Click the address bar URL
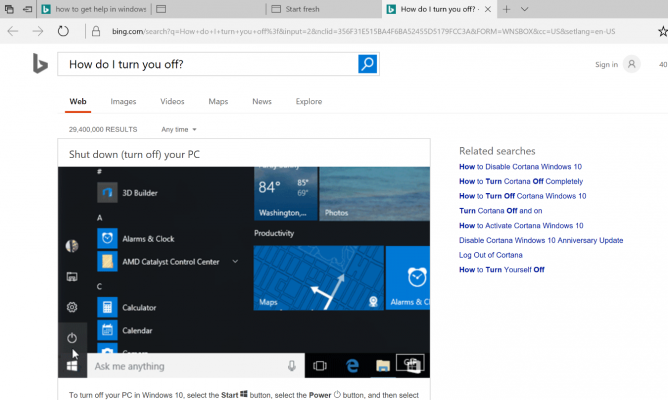This screenshot has height=400, width=668. (363, 32)
